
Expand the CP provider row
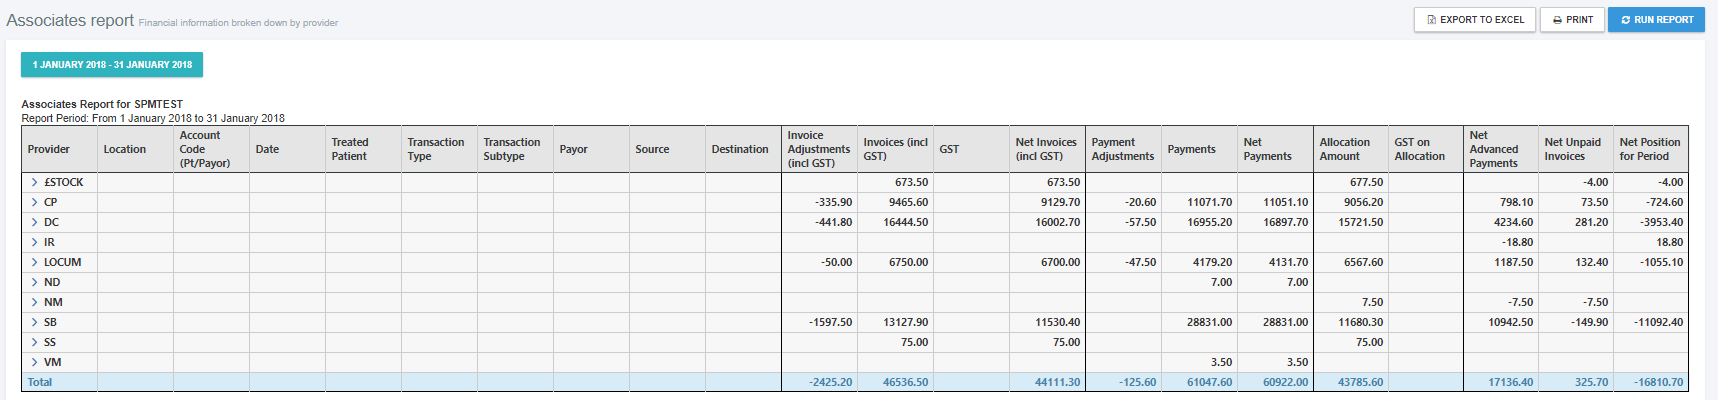(34, 203)
